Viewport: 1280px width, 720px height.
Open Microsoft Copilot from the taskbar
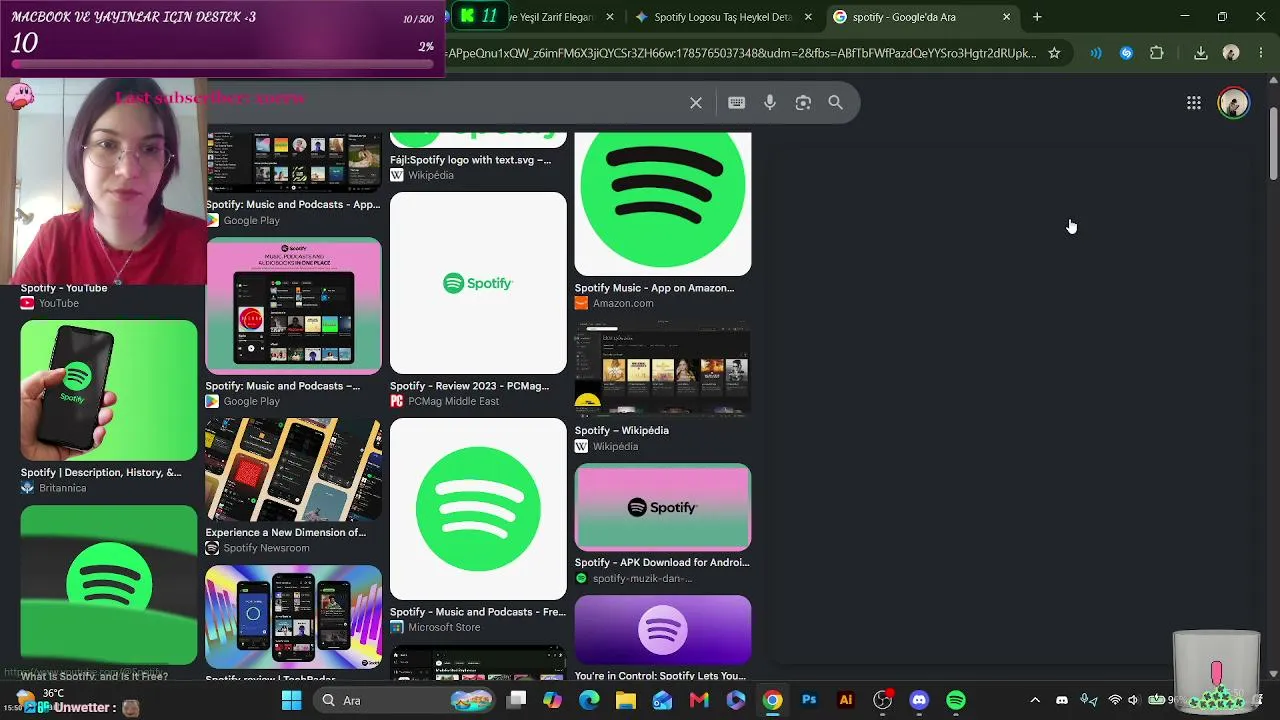point(553,700)
